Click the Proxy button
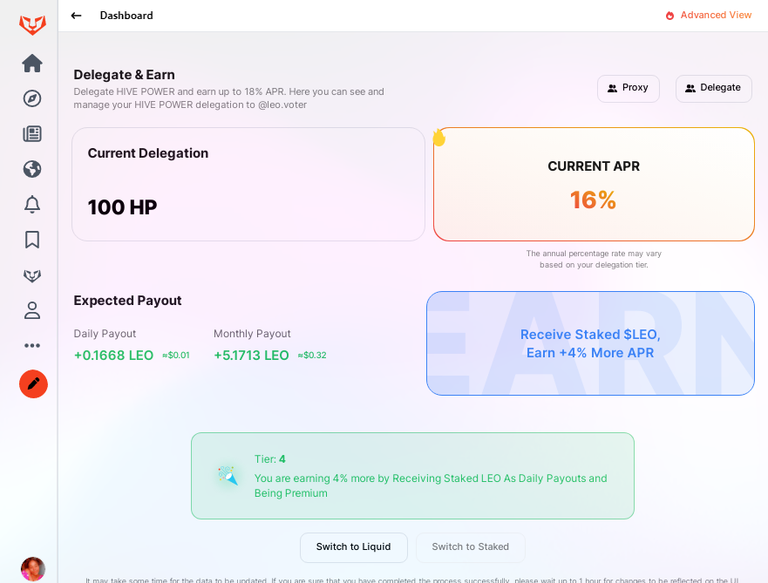Viewport: 768px width, 583px height. pos(628,88)
